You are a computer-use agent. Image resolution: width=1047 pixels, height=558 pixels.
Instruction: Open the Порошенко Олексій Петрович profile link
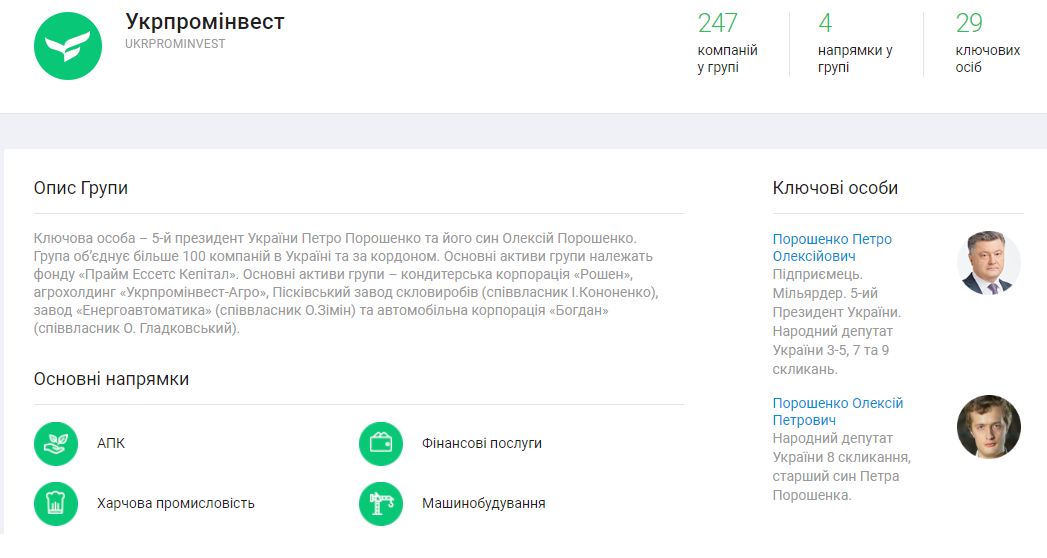pos(837,412)
